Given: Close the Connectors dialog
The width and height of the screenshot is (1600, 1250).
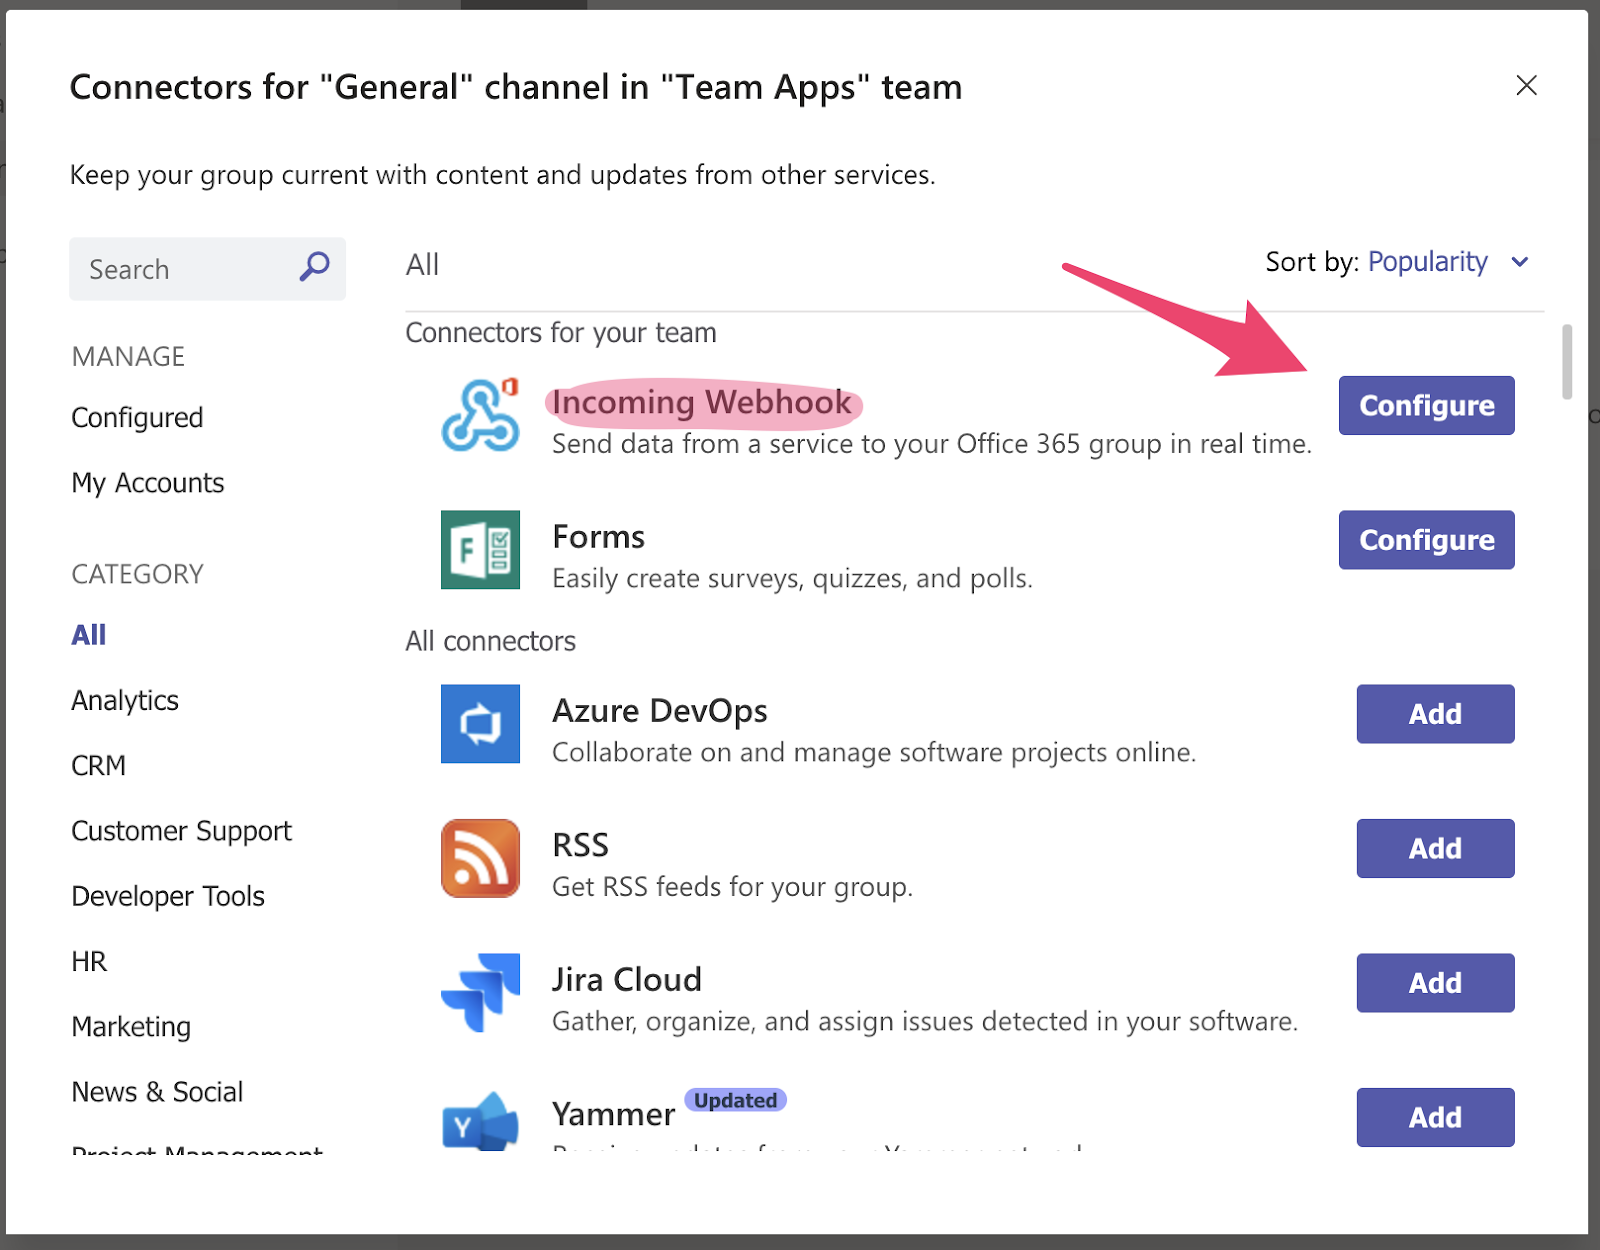Looking at the screenshot, I should [1526, 85].
